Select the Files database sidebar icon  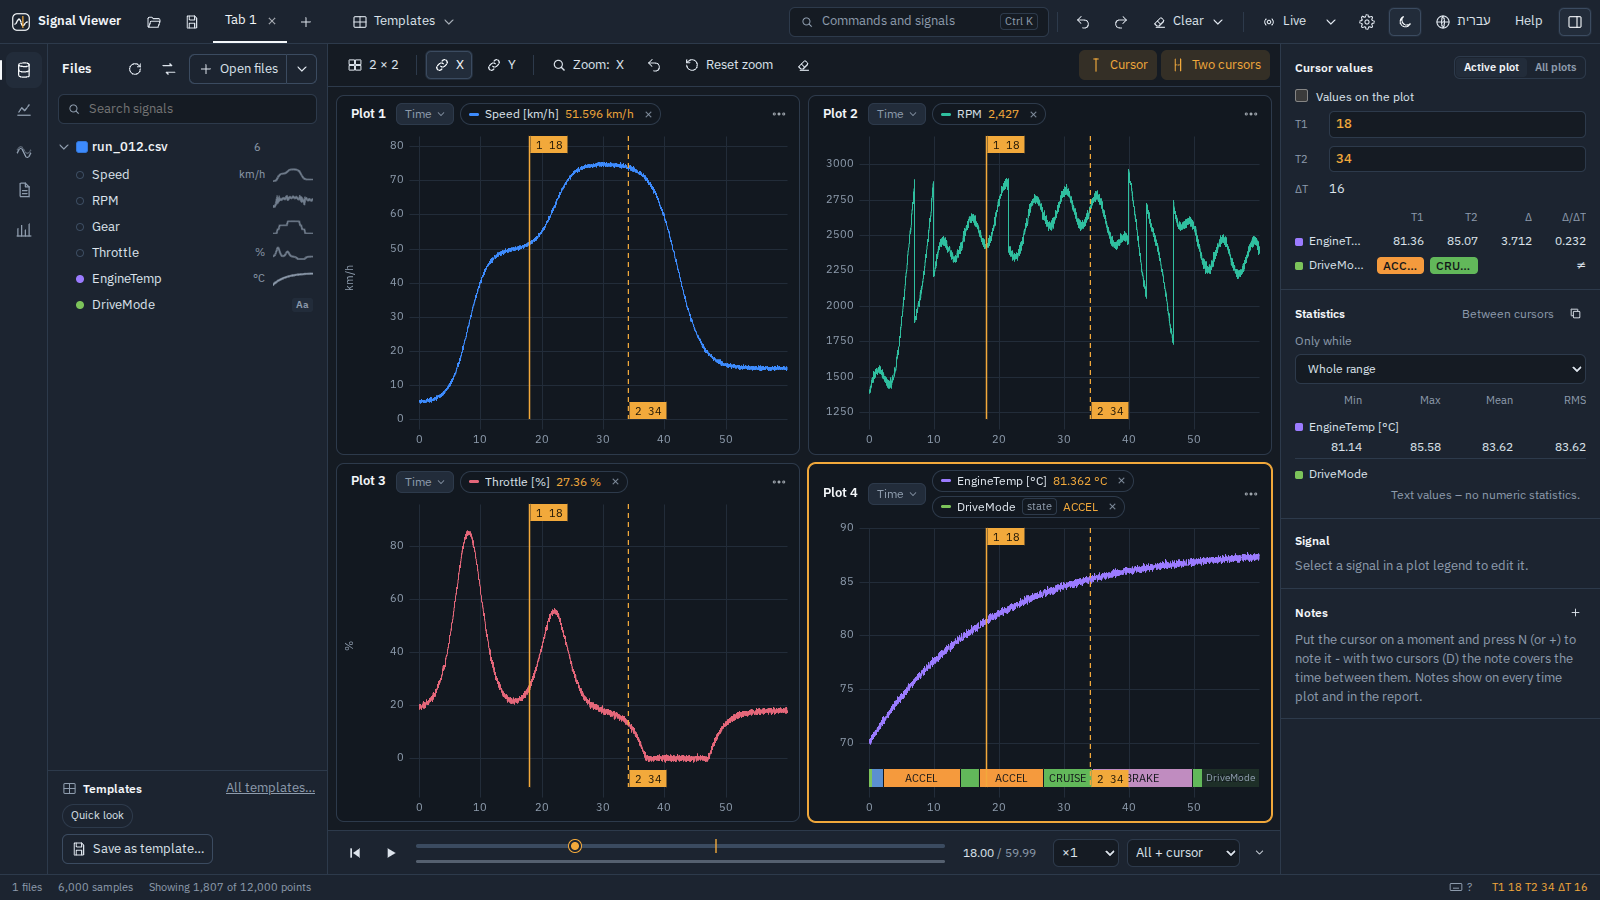pyautogui.click(x=24, y=70)
